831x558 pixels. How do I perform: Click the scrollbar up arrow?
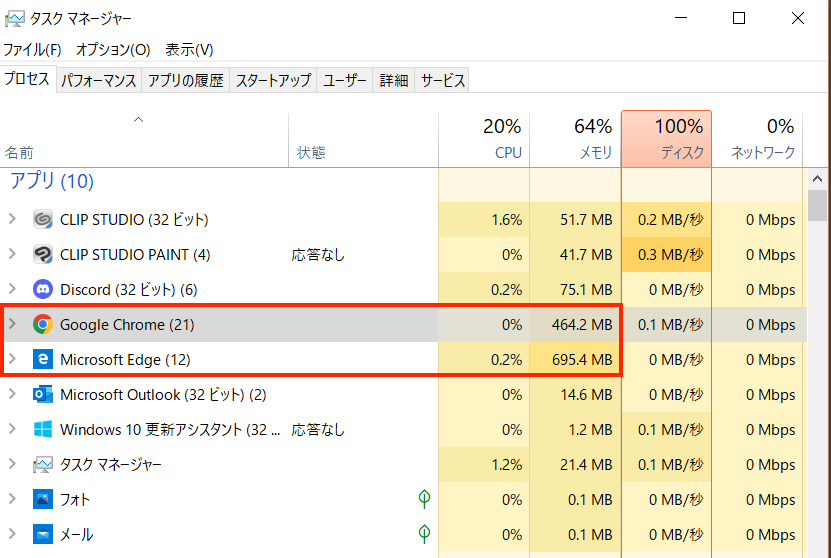pyautogui.click(x=817, y=179)
